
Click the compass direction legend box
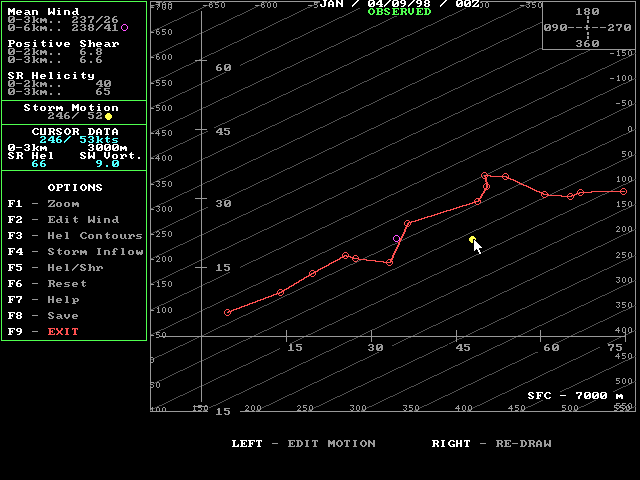[588, 27]
